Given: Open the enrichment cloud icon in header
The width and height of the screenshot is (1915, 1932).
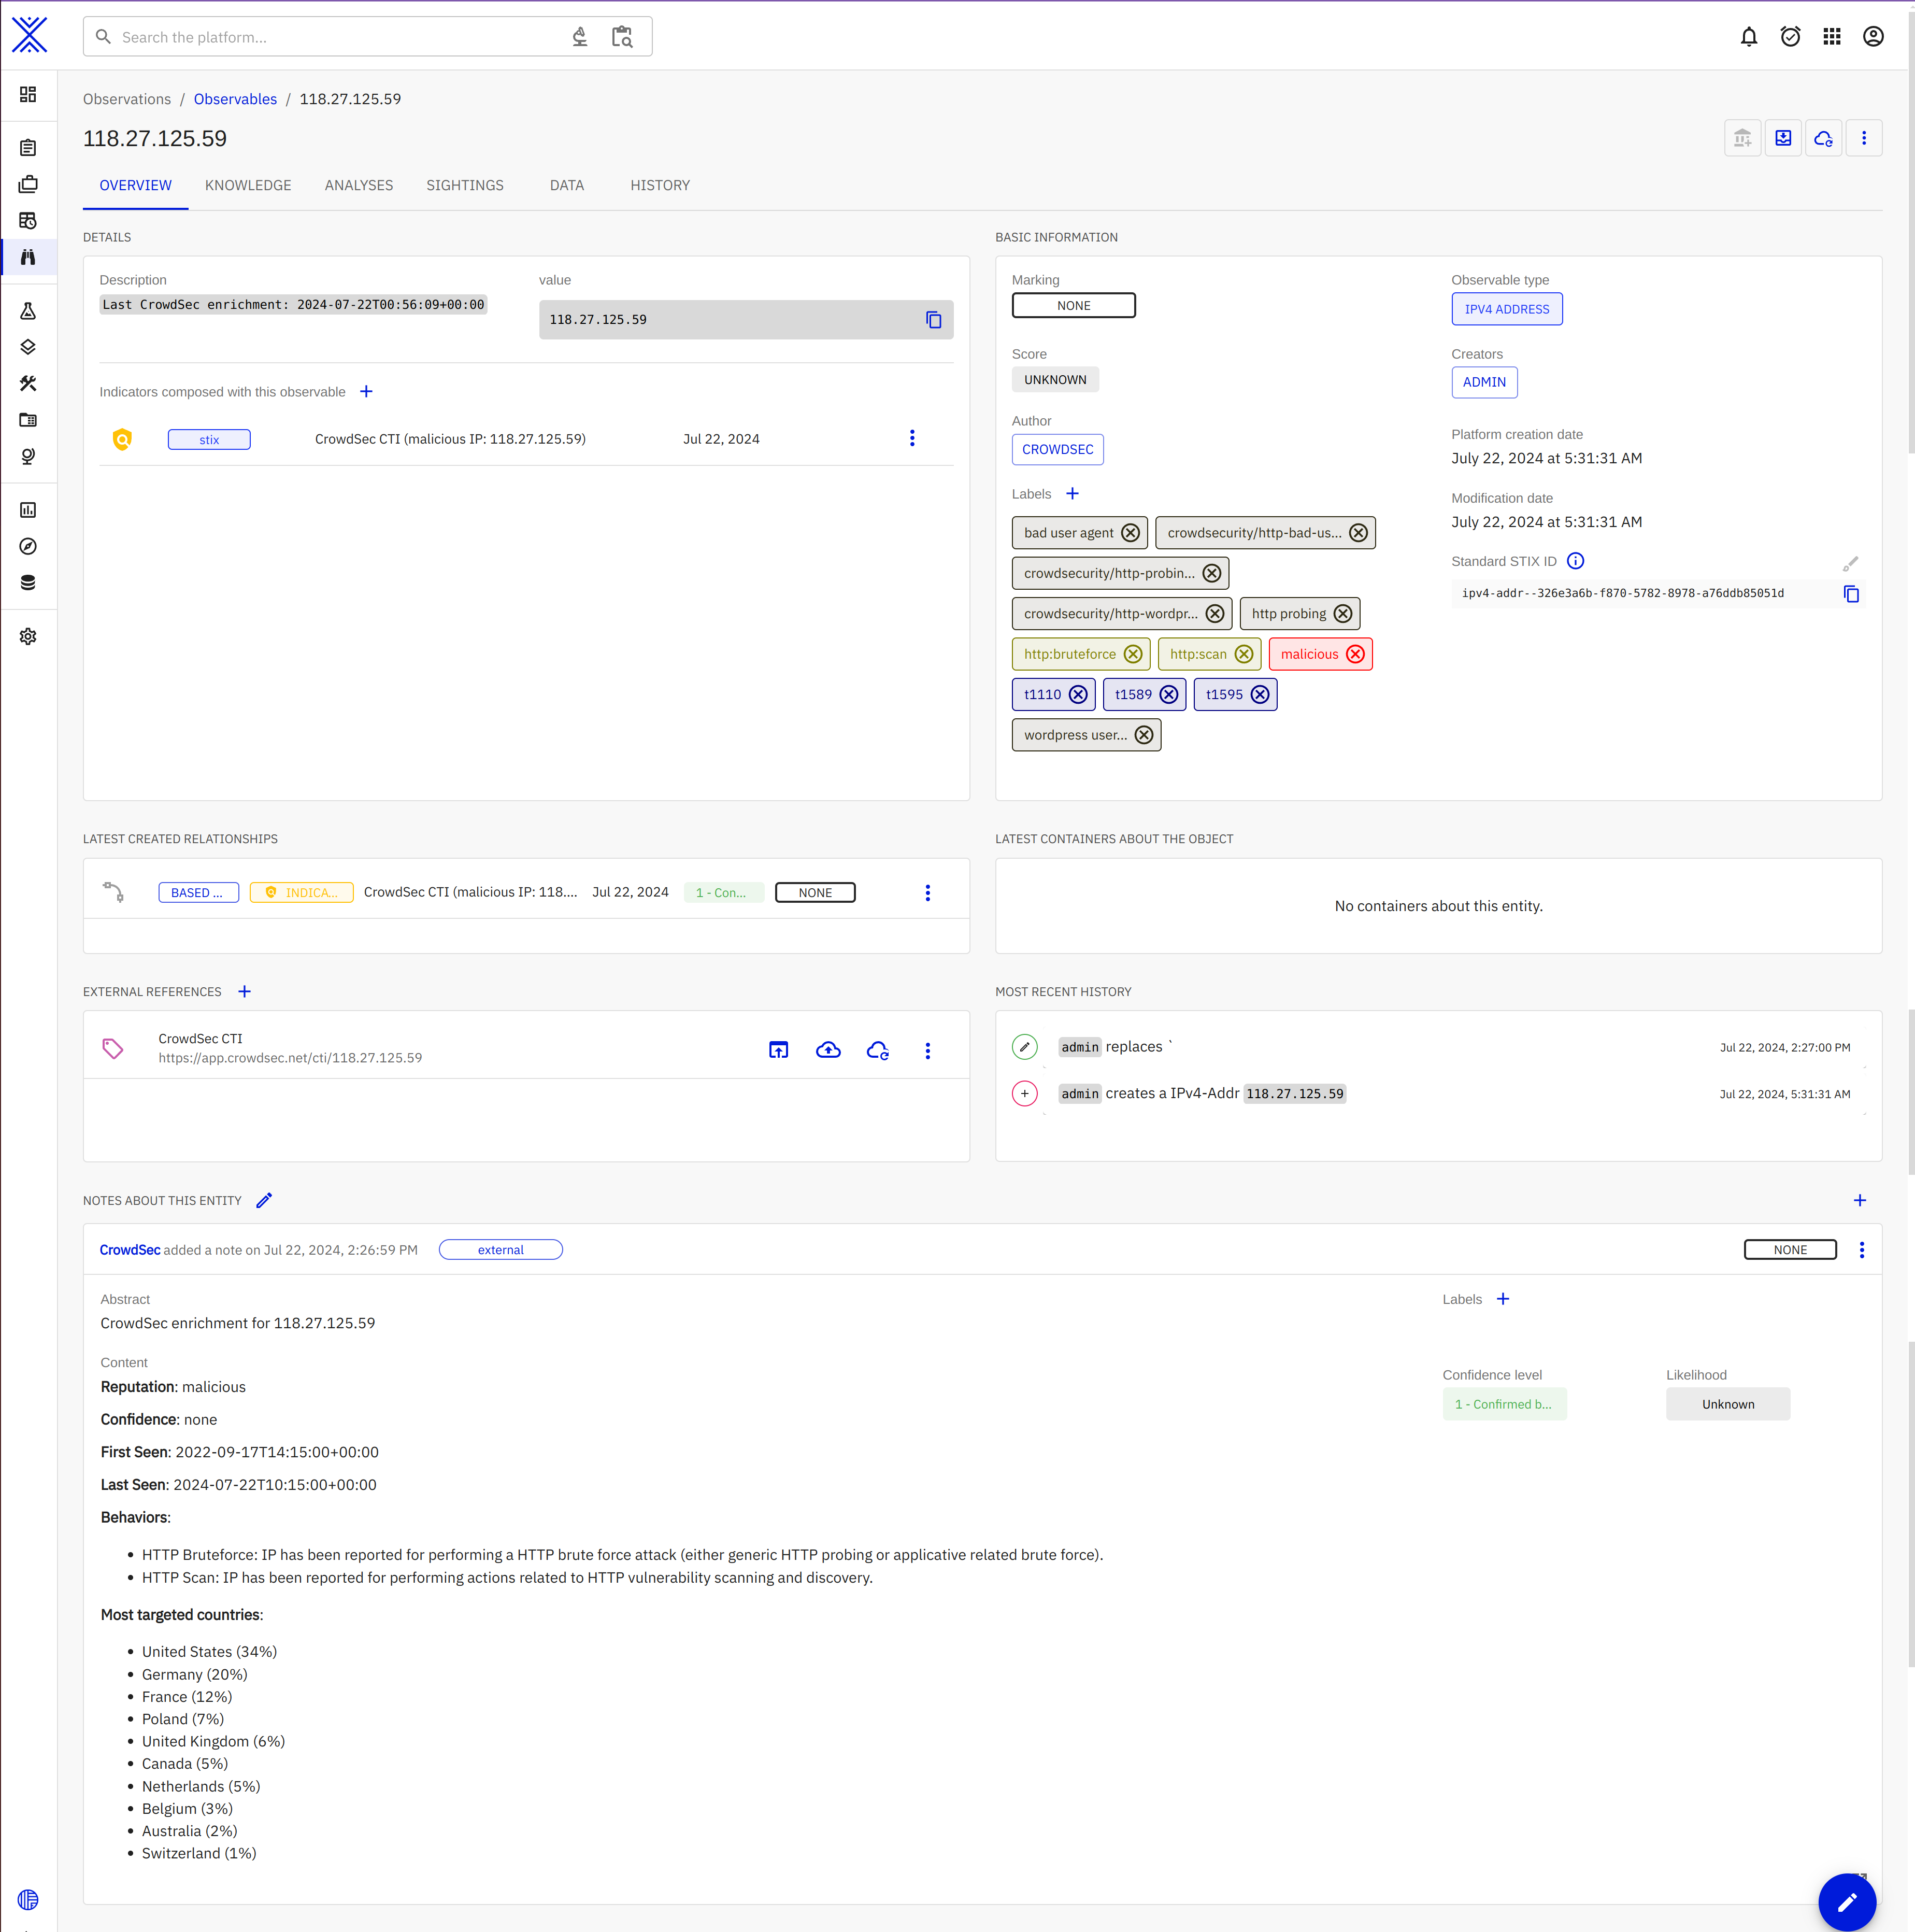Looking at the screenshot, I should click(x=1823, y=139).
